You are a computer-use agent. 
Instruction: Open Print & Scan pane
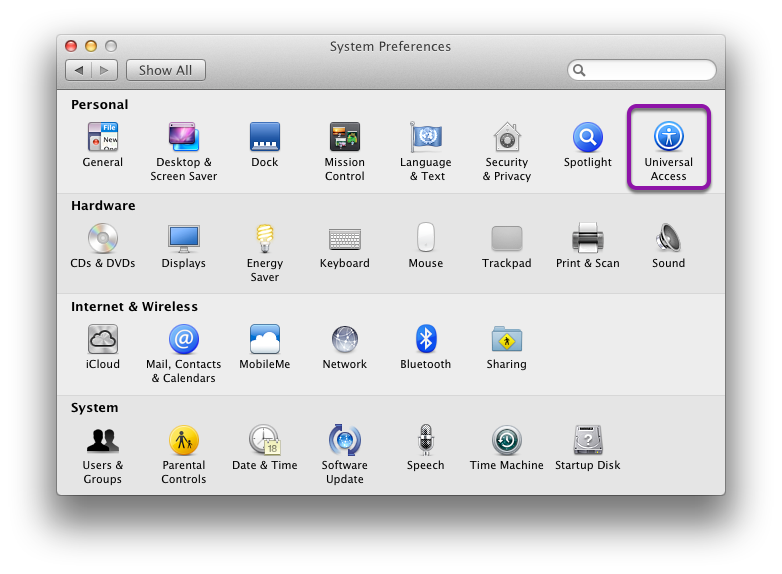click(x=587, y=245)
